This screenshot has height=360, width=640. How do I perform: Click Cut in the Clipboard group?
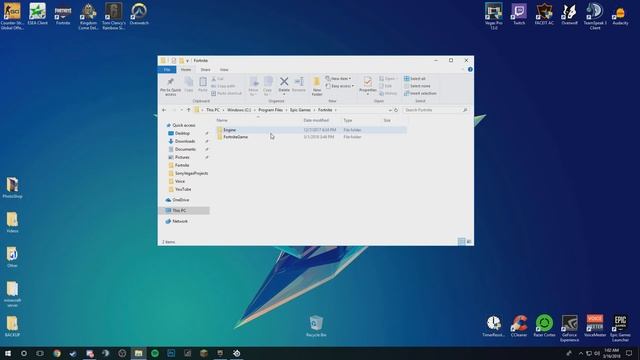point(218,79)
